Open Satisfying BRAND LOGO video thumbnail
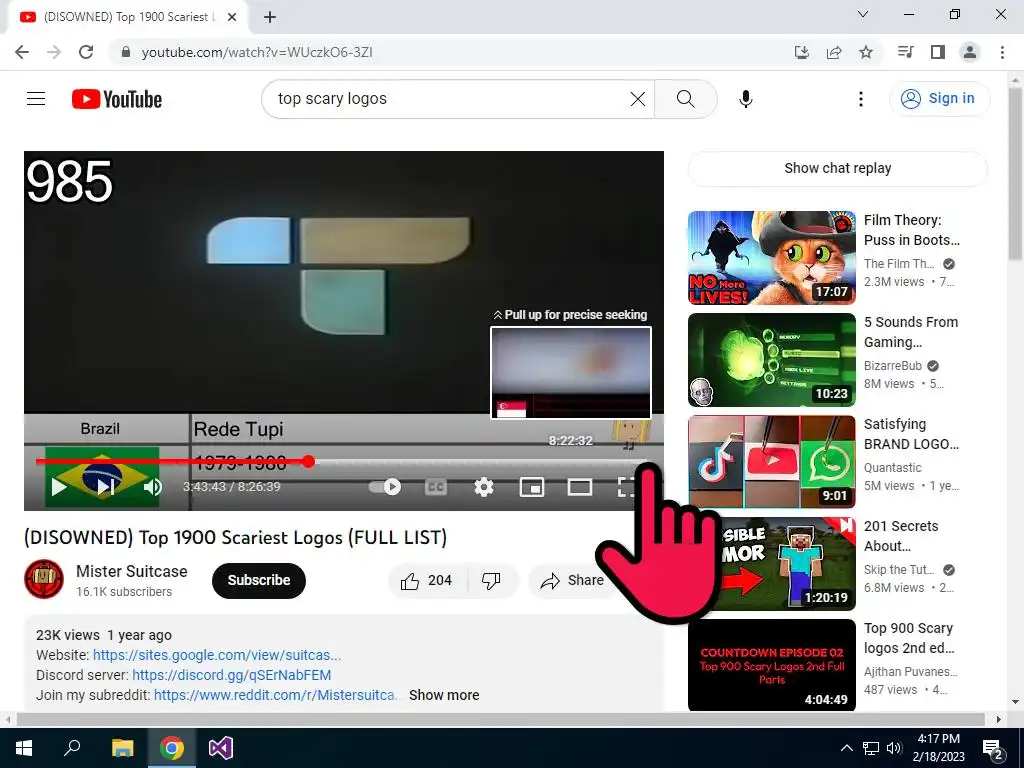The image size is (1024, 768). pyautogui.click(x=771, y=462)
